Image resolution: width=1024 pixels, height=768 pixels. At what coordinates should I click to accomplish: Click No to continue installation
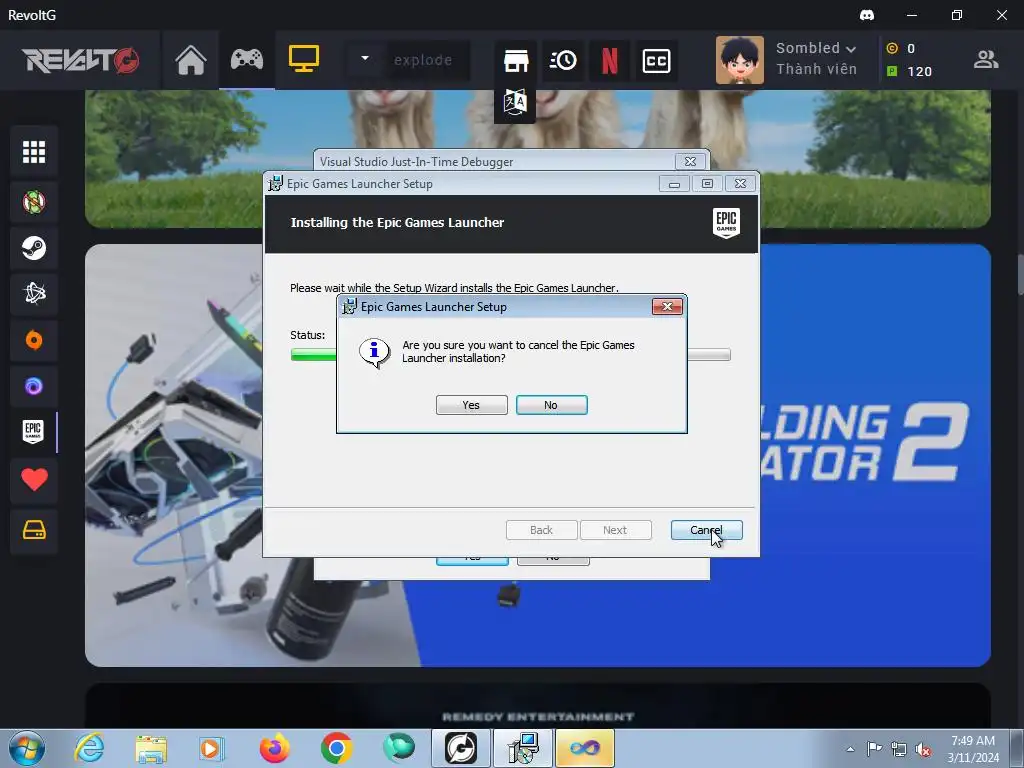(551, 405)
